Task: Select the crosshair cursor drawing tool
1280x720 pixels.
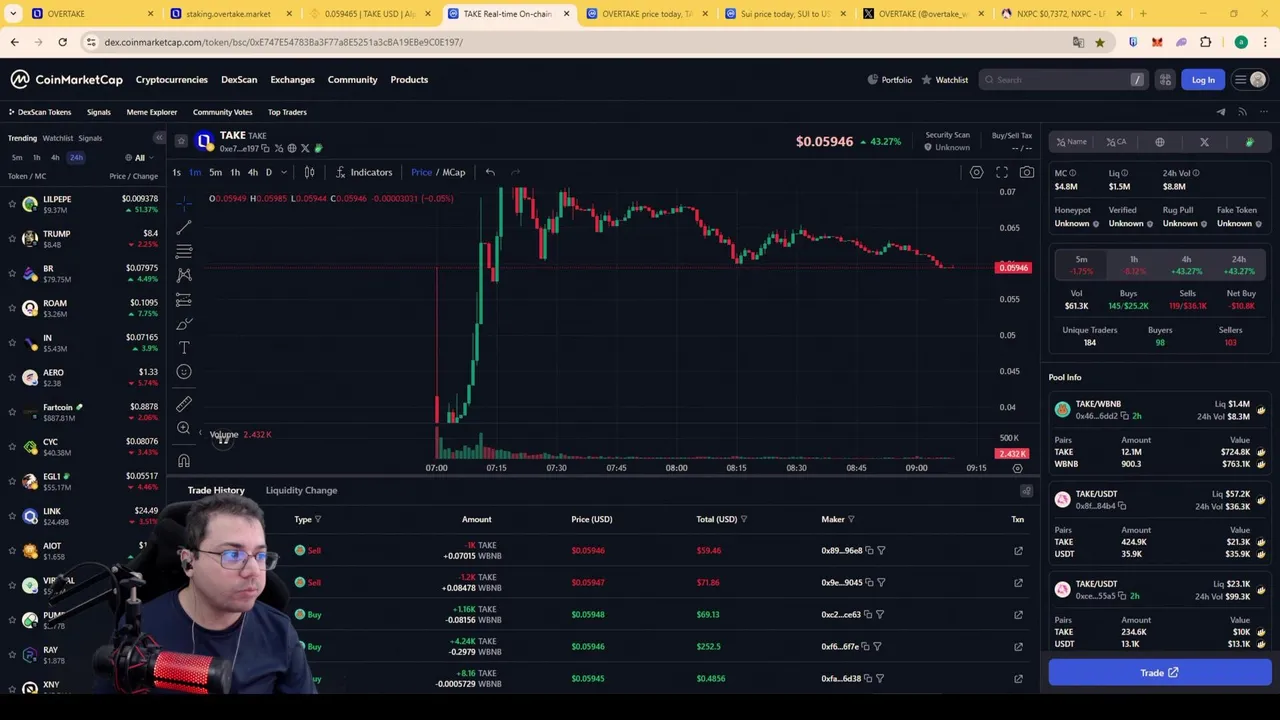Action: coord(184,204)
